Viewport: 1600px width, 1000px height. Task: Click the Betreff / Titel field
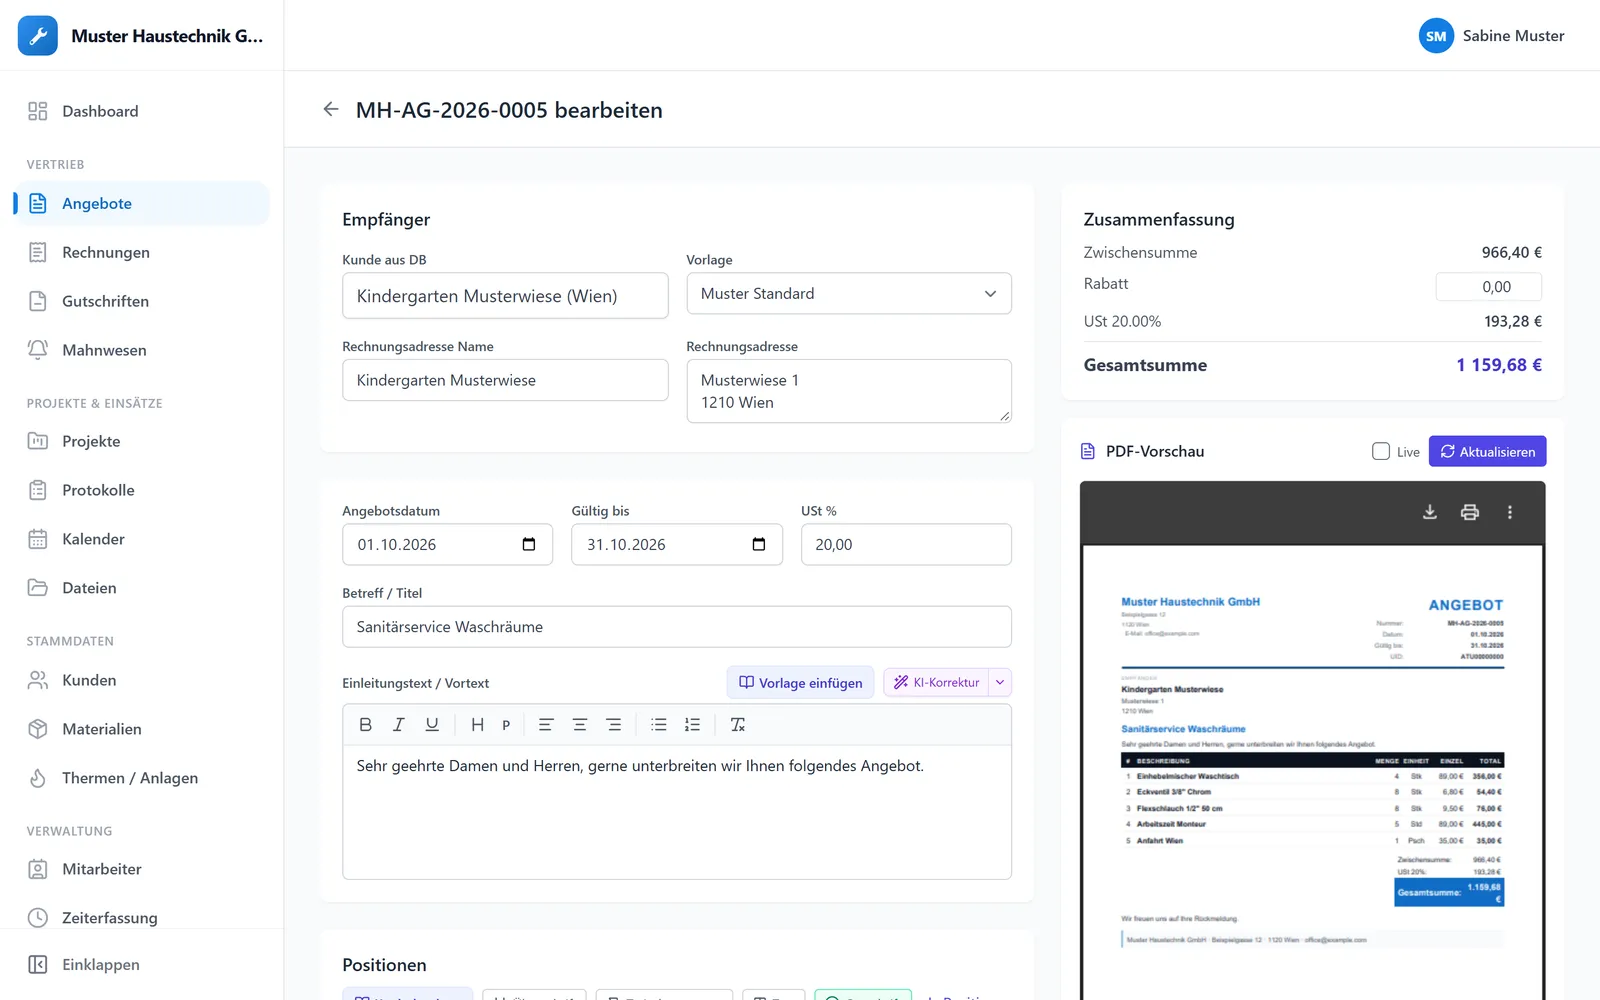pyautogui.click(x=677, y=627)
